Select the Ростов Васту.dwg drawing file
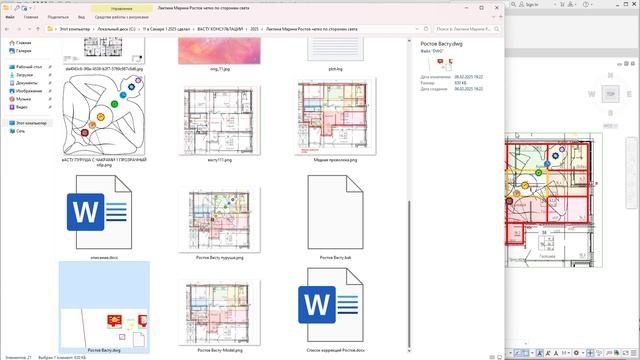This screenshot has width=640, height=360. point(104,307)
